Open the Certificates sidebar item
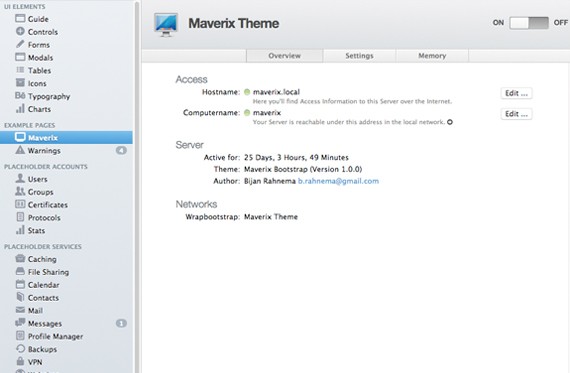This screenshot has height=373, width=570. (66, 204)
